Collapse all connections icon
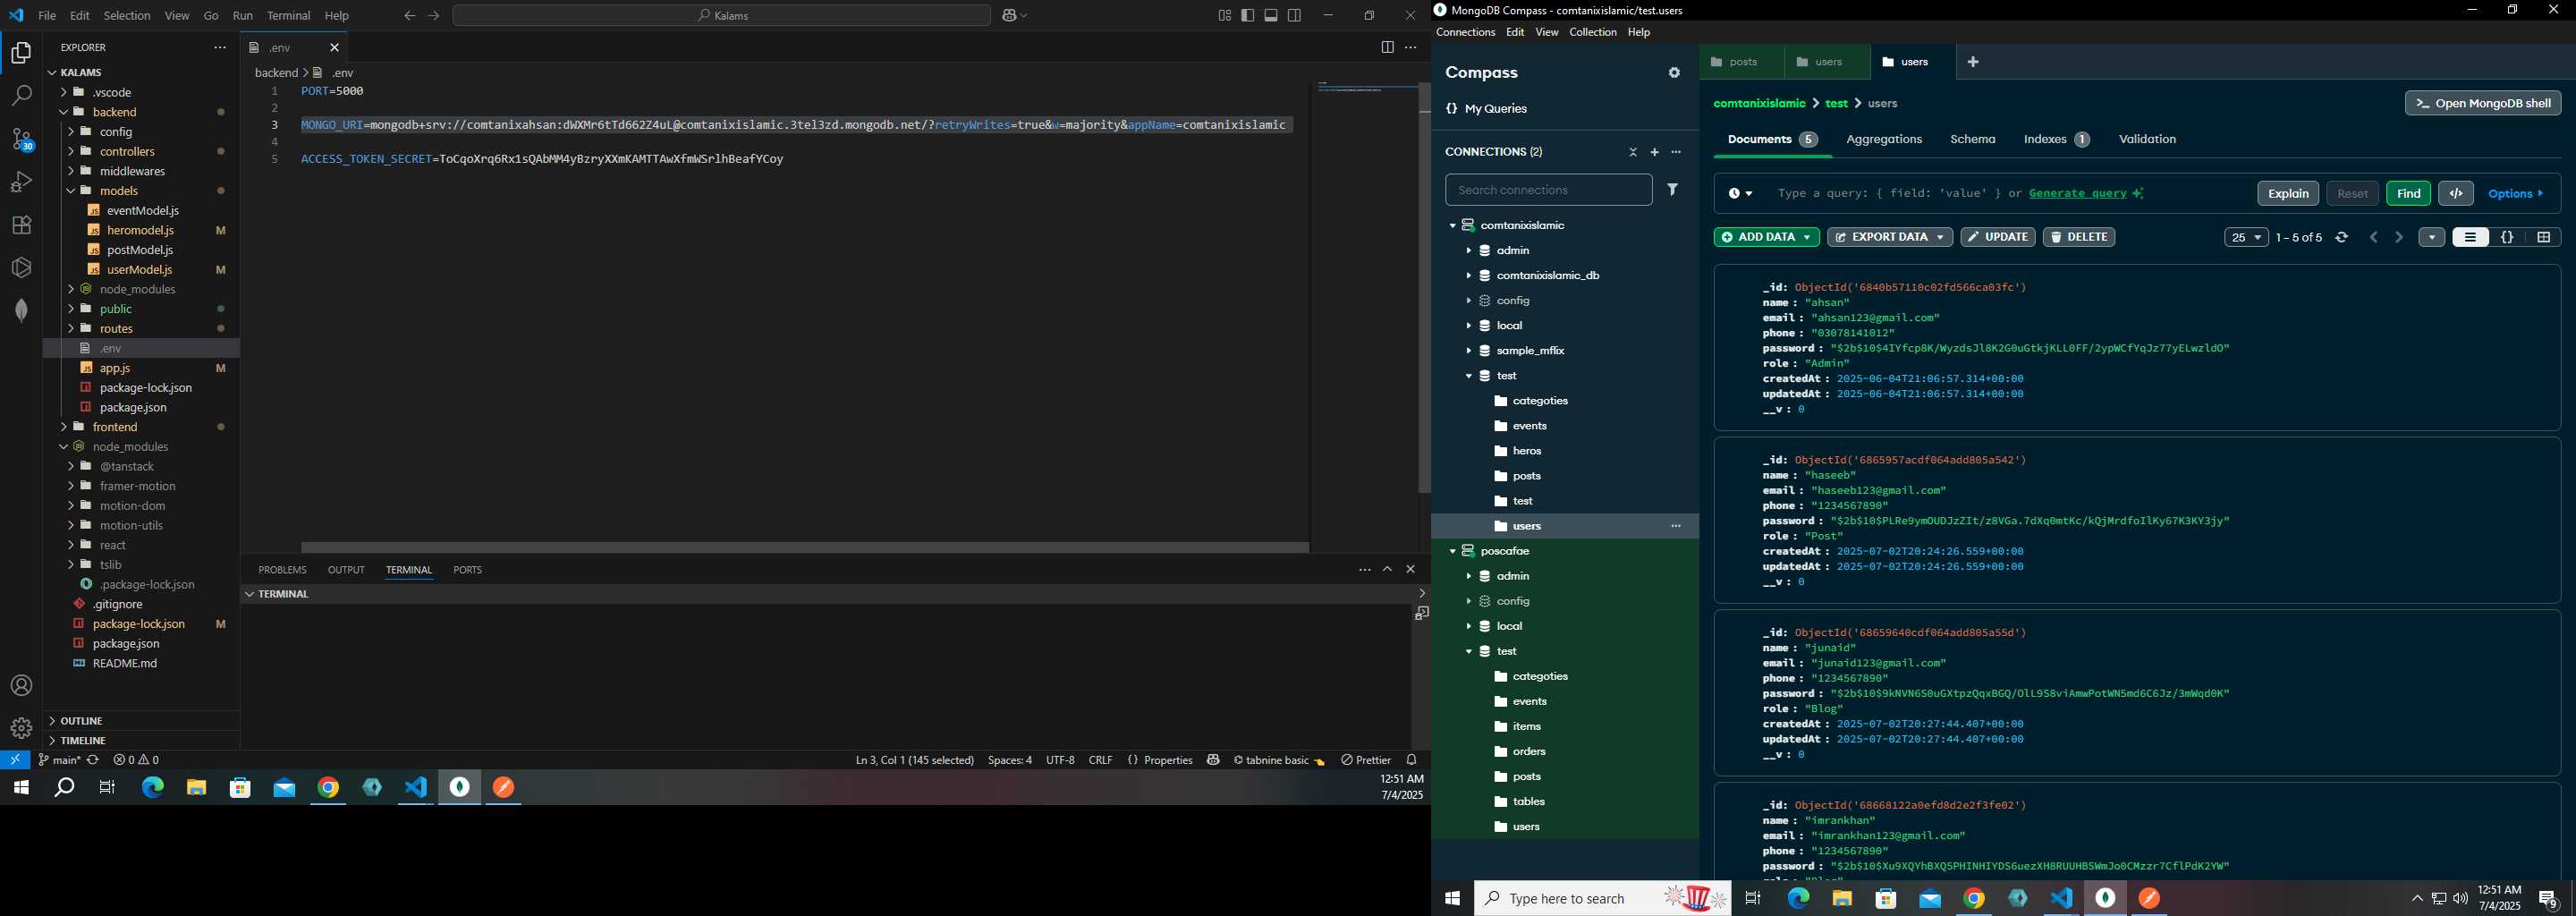This screenshot has height=916, width=2576. tap(1633, 152)
